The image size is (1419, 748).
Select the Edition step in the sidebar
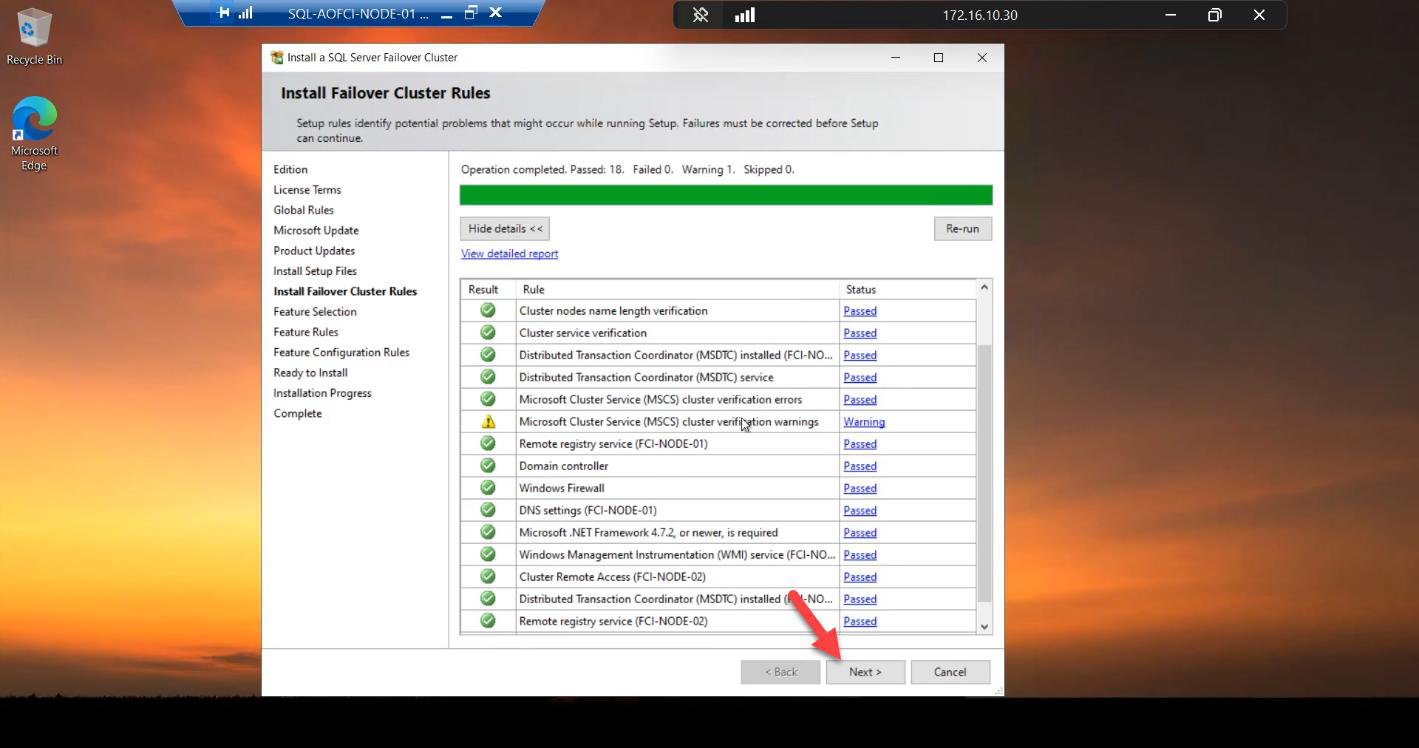click(x=291, y=170)
